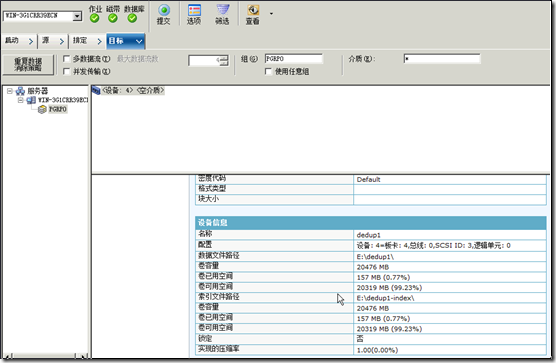Click the E:\dedup1\ data file path value
Screen dimensions: 556x363
point(375,256)
